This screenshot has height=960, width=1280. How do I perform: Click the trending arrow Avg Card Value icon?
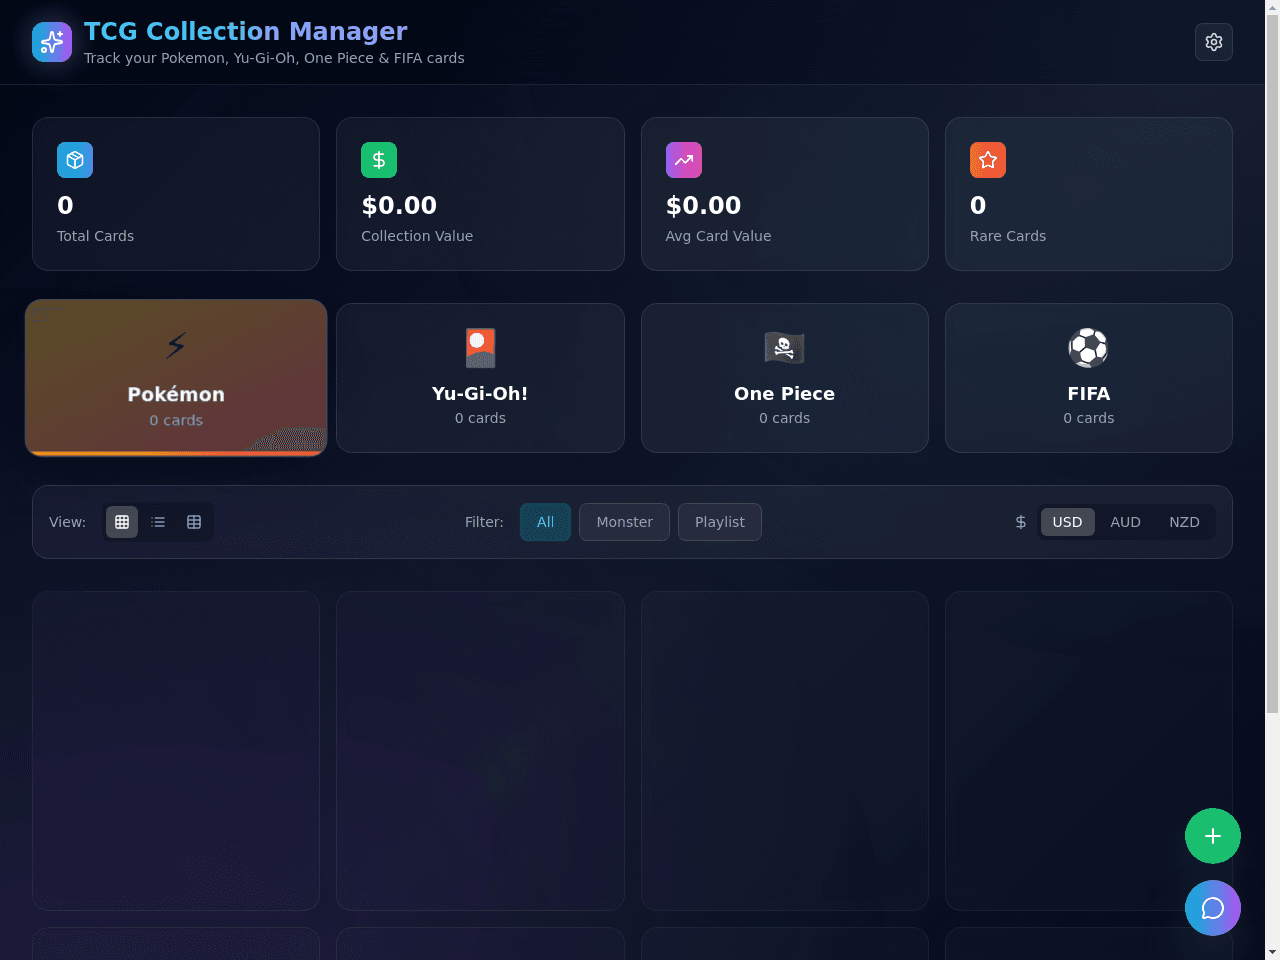[x=684, y=160]
